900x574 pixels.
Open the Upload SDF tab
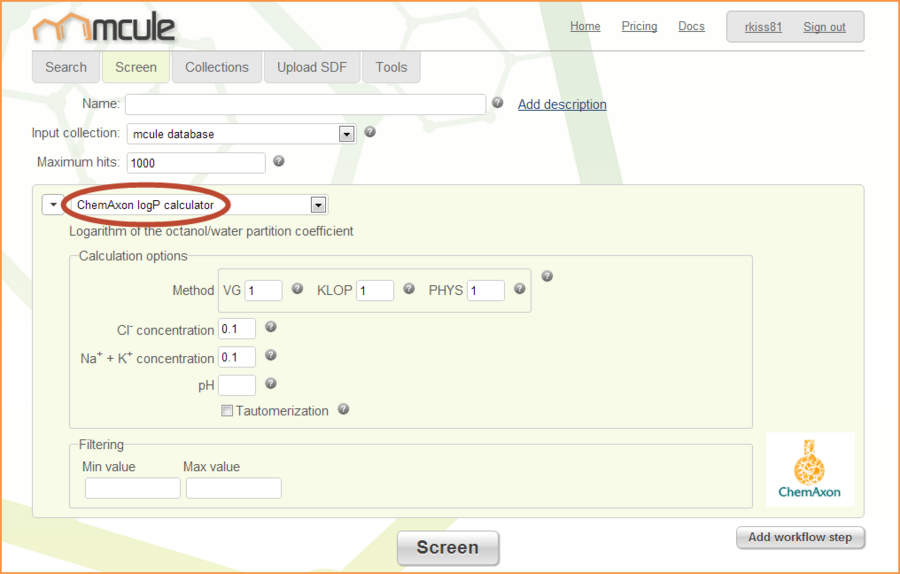pos(311,67)
